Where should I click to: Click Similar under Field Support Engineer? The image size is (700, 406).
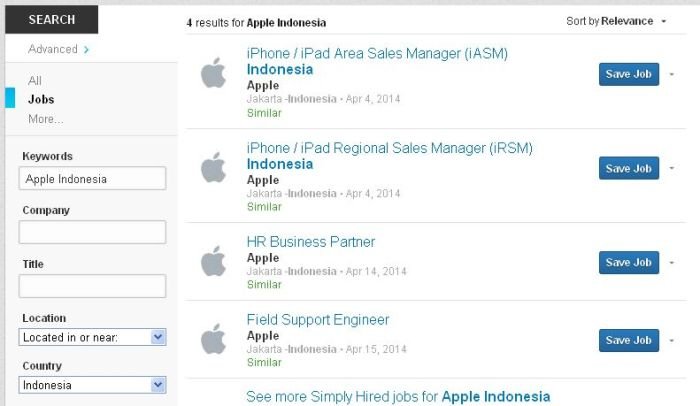tap(264, 362)
